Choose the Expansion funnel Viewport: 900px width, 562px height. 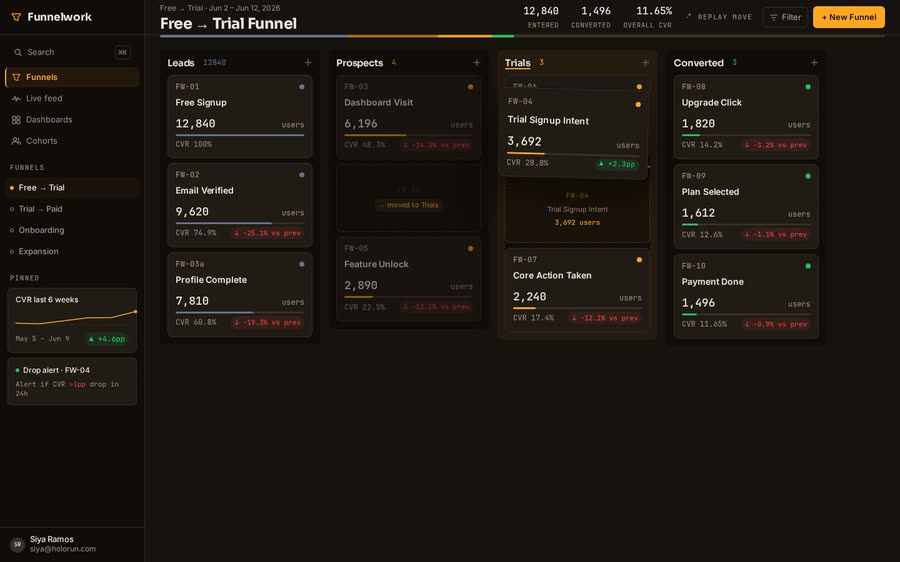(72, 251)
